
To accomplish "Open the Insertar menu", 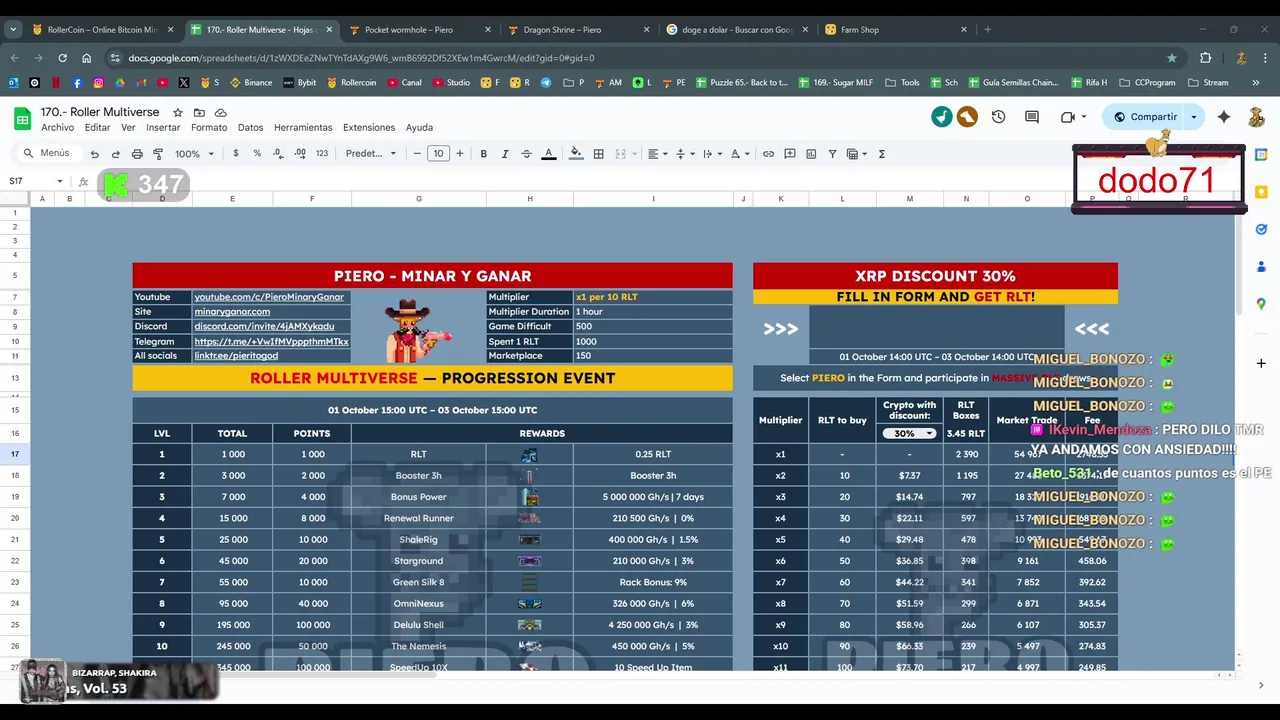I will (x=163, y=128).
